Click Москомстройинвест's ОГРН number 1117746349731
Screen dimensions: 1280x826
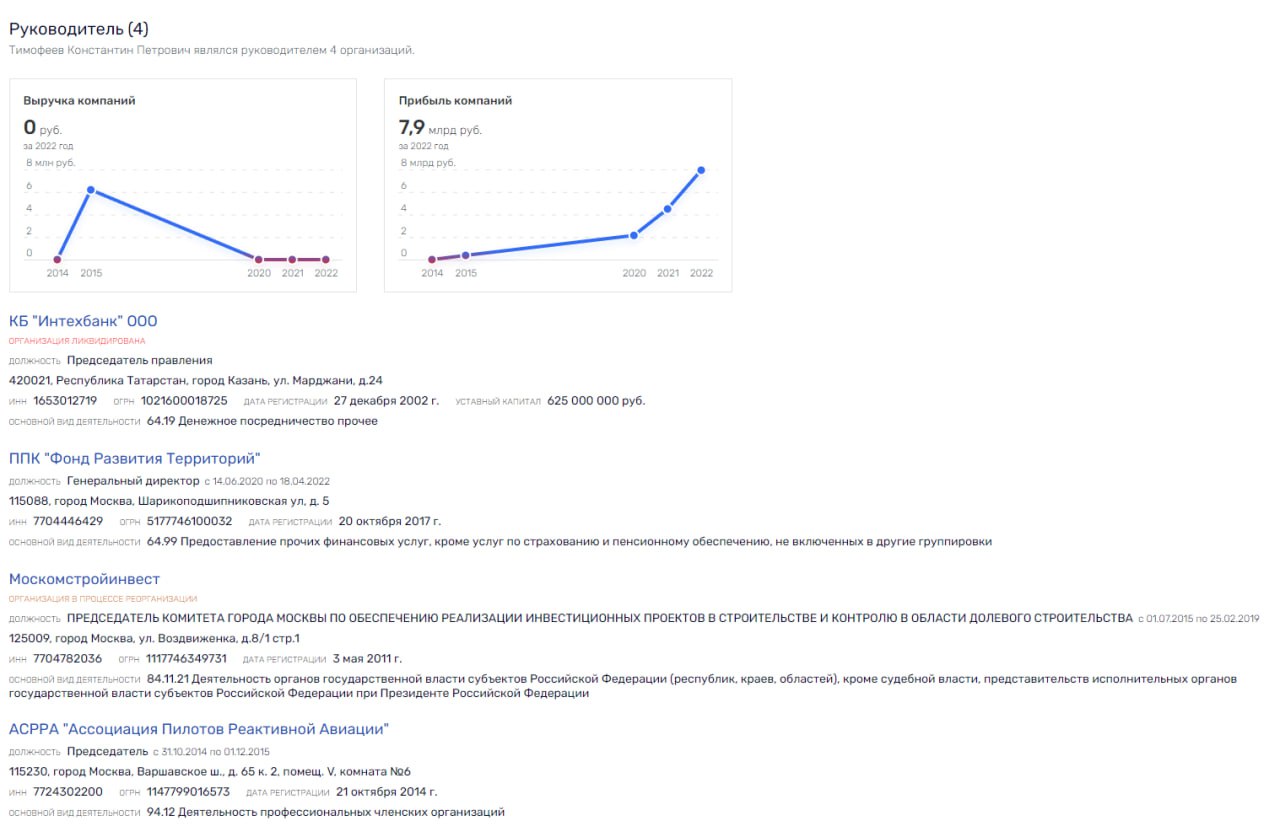coord(185,658)
